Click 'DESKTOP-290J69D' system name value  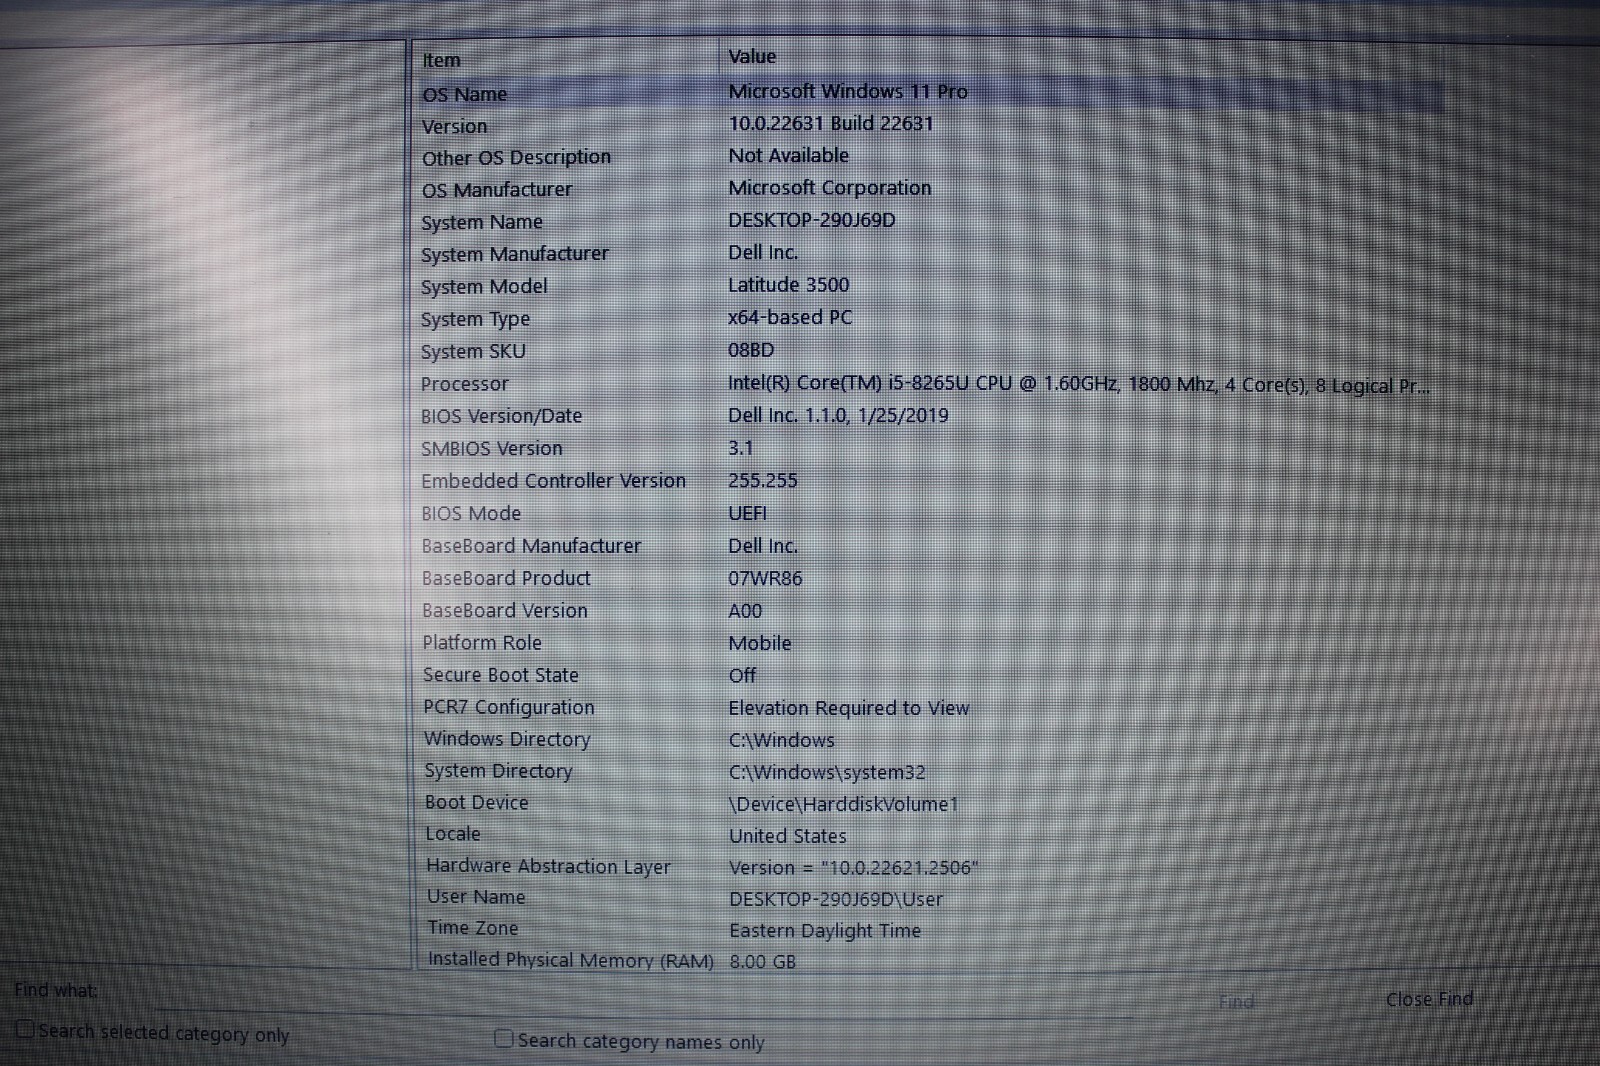coord(811,220)
